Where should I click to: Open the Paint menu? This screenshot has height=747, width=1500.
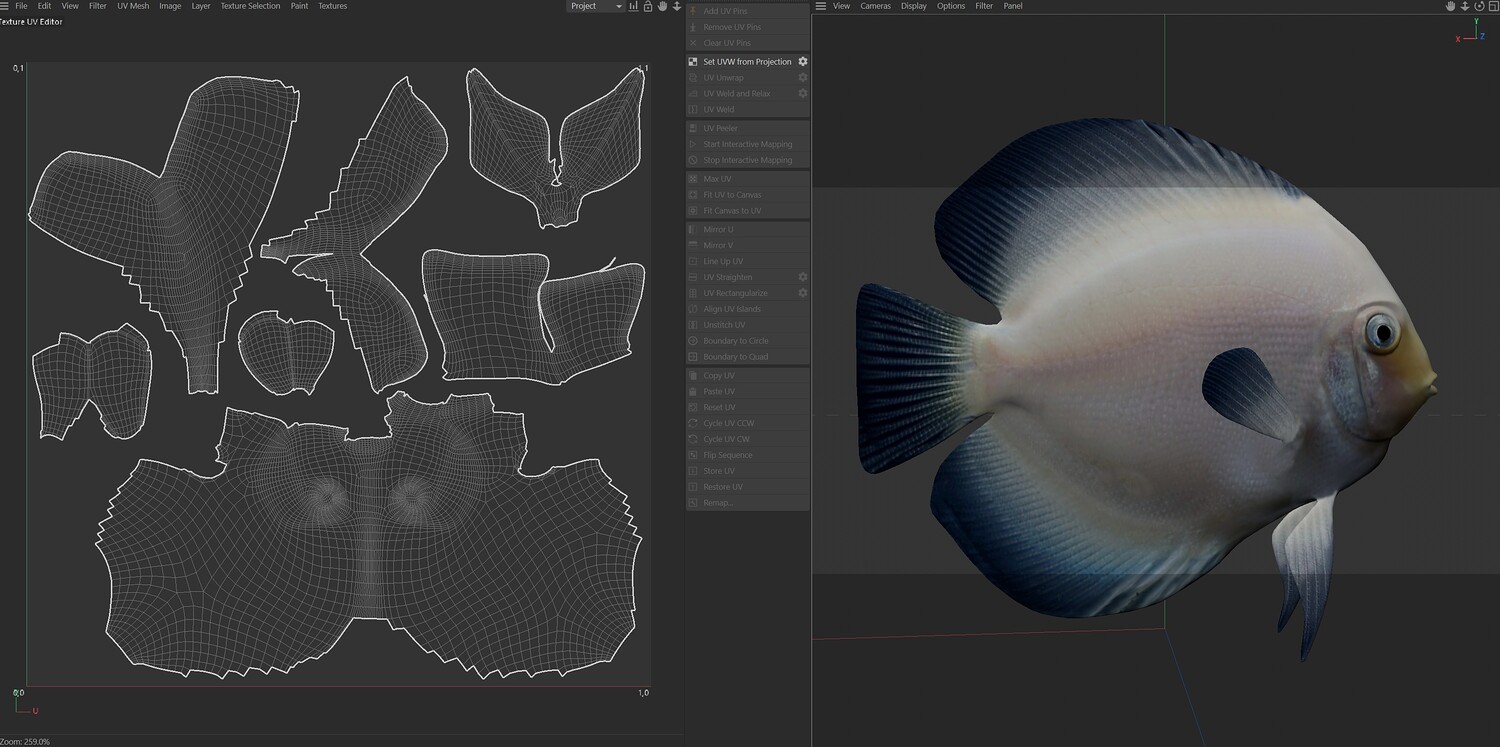pyautogui.click(x=299, y=6)
